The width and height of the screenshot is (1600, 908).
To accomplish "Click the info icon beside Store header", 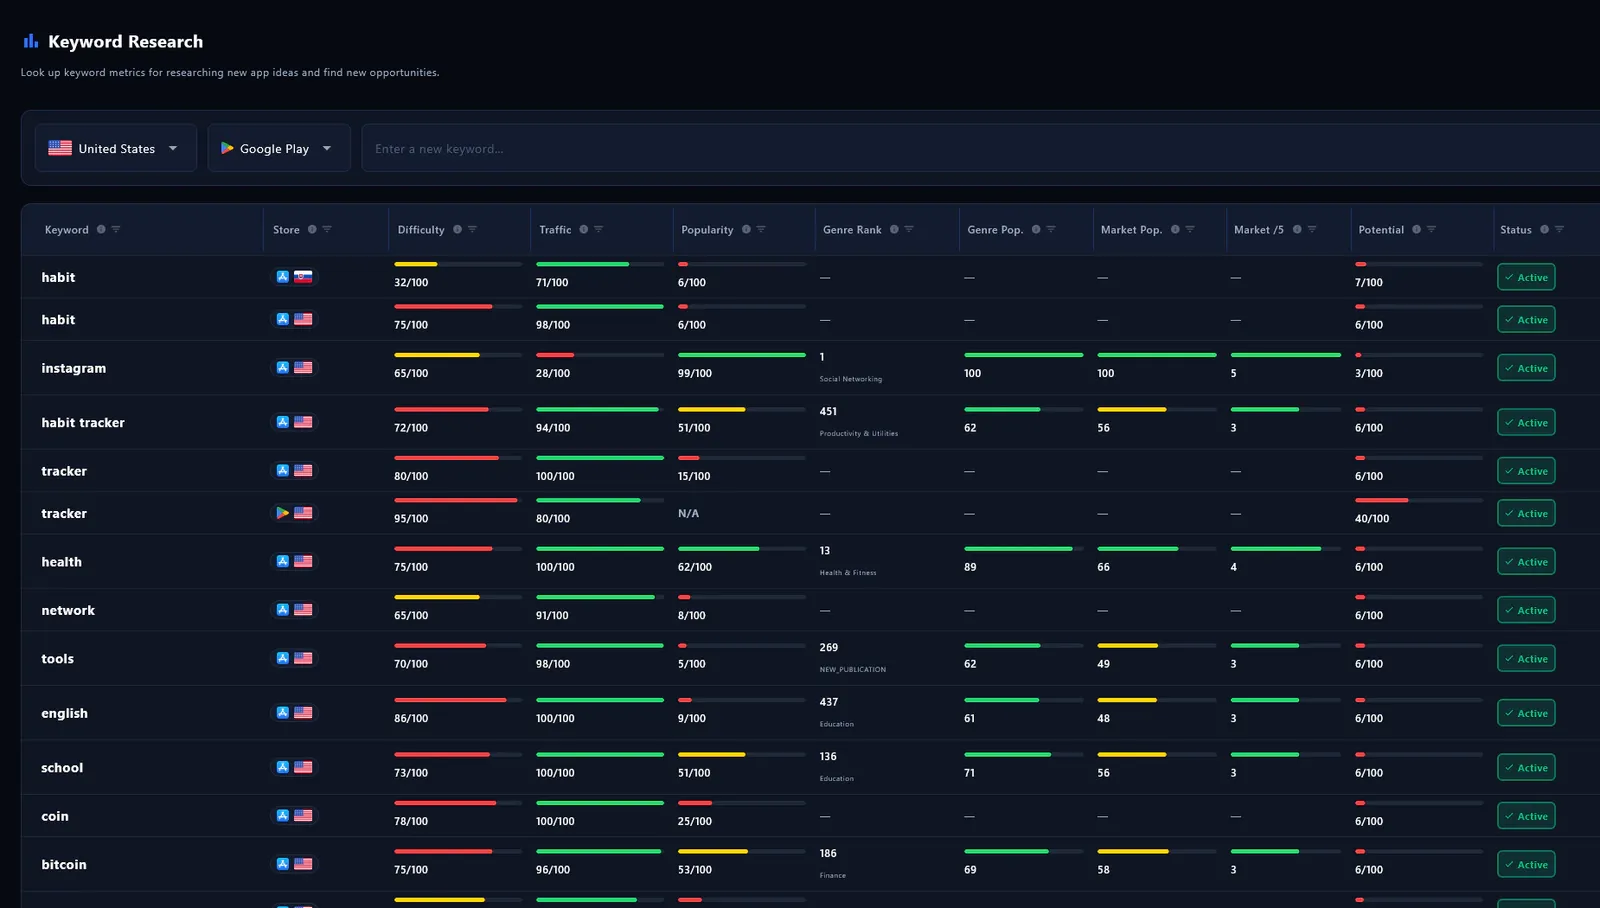I will [312, 230].
